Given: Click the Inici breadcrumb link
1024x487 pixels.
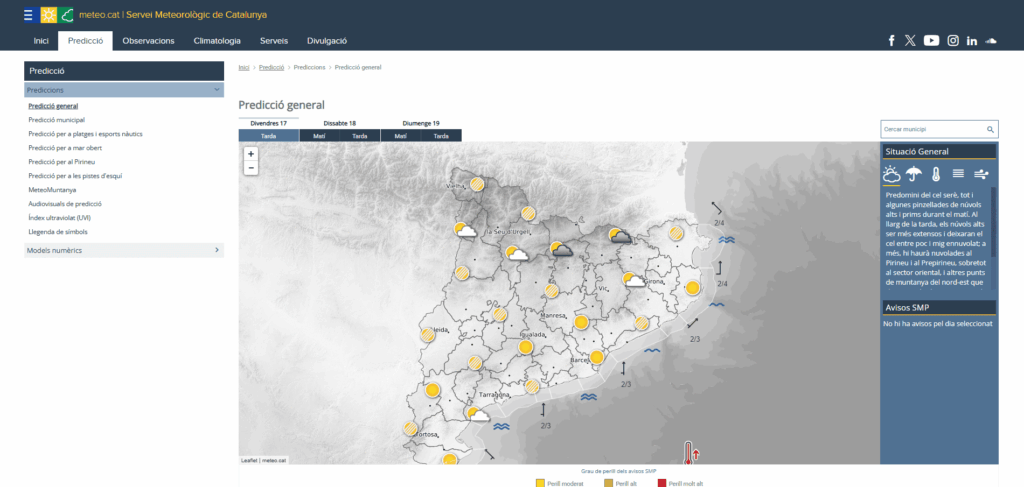Looking at the screenshot, I should tap(244, 67).
